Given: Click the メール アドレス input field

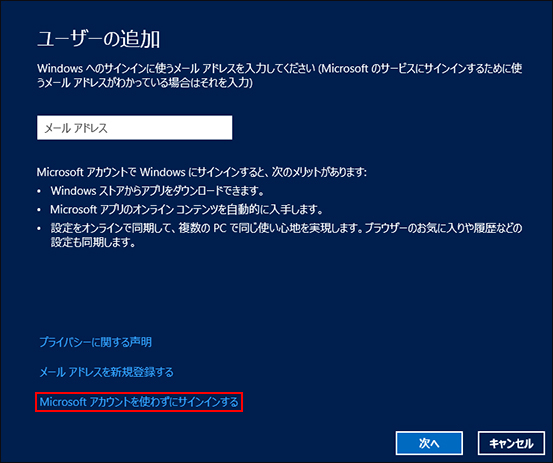Looking at the screenshot, I should point(134,128).
